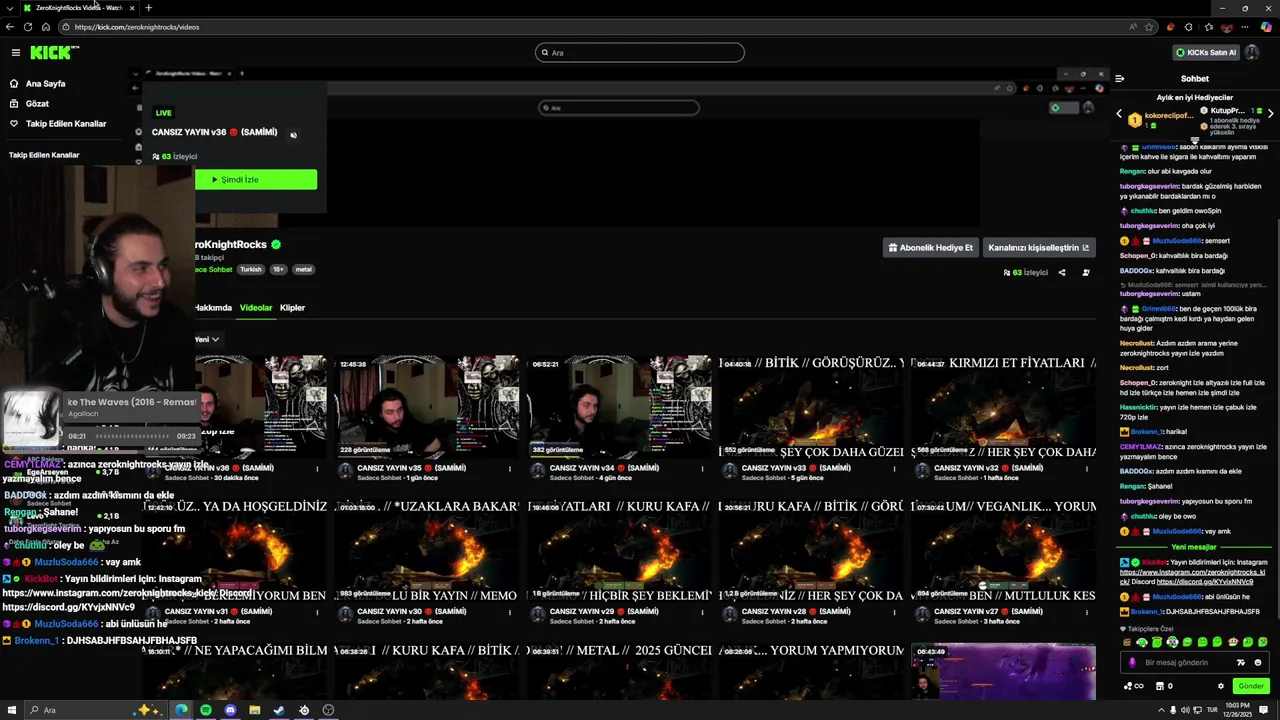Select the metal channel tag
This screenshot has width=1280, height=720.
[303, 269]
